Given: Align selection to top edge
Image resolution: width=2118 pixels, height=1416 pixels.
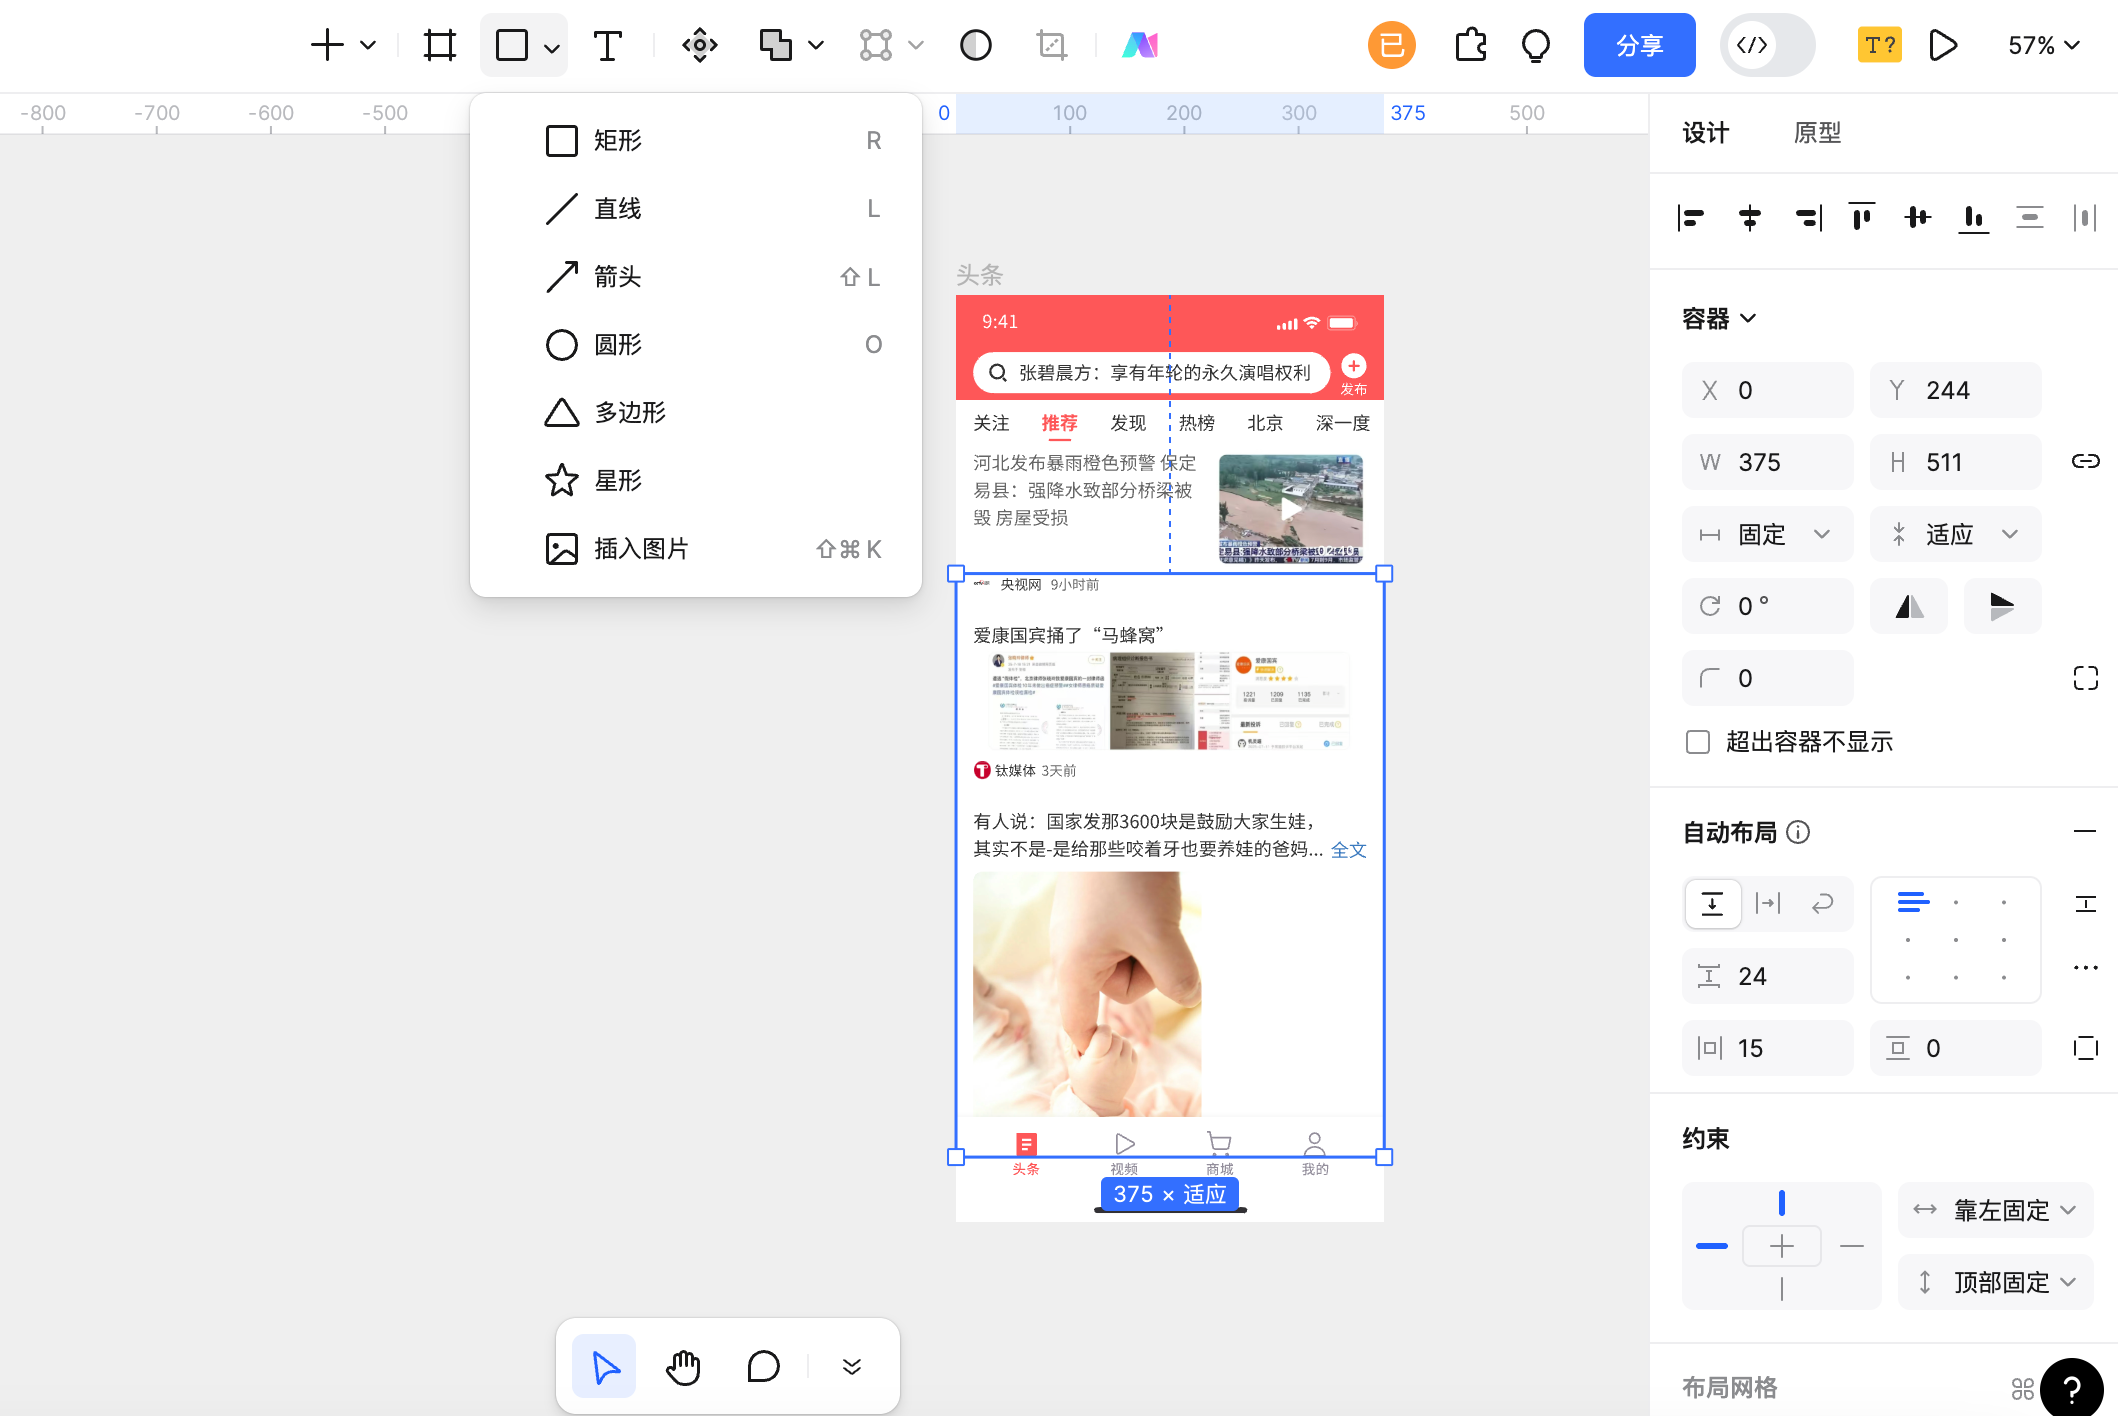Looking at the screenshot, I should 1861,217.
